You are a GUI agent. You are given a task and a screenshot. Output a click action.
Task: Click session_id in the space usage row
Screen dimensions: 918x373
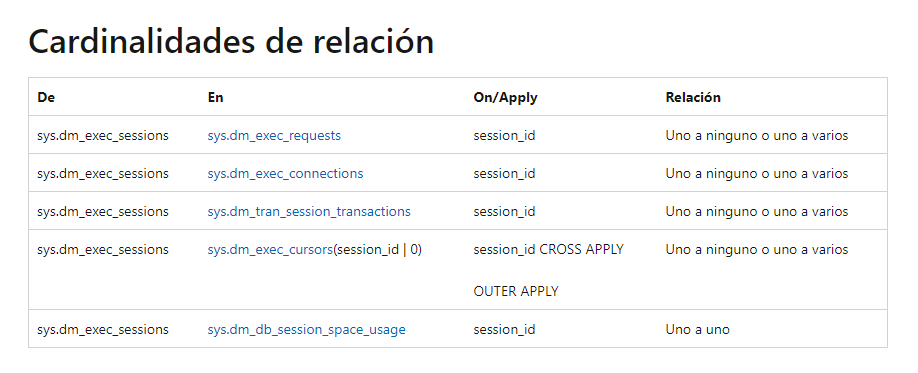504,330
